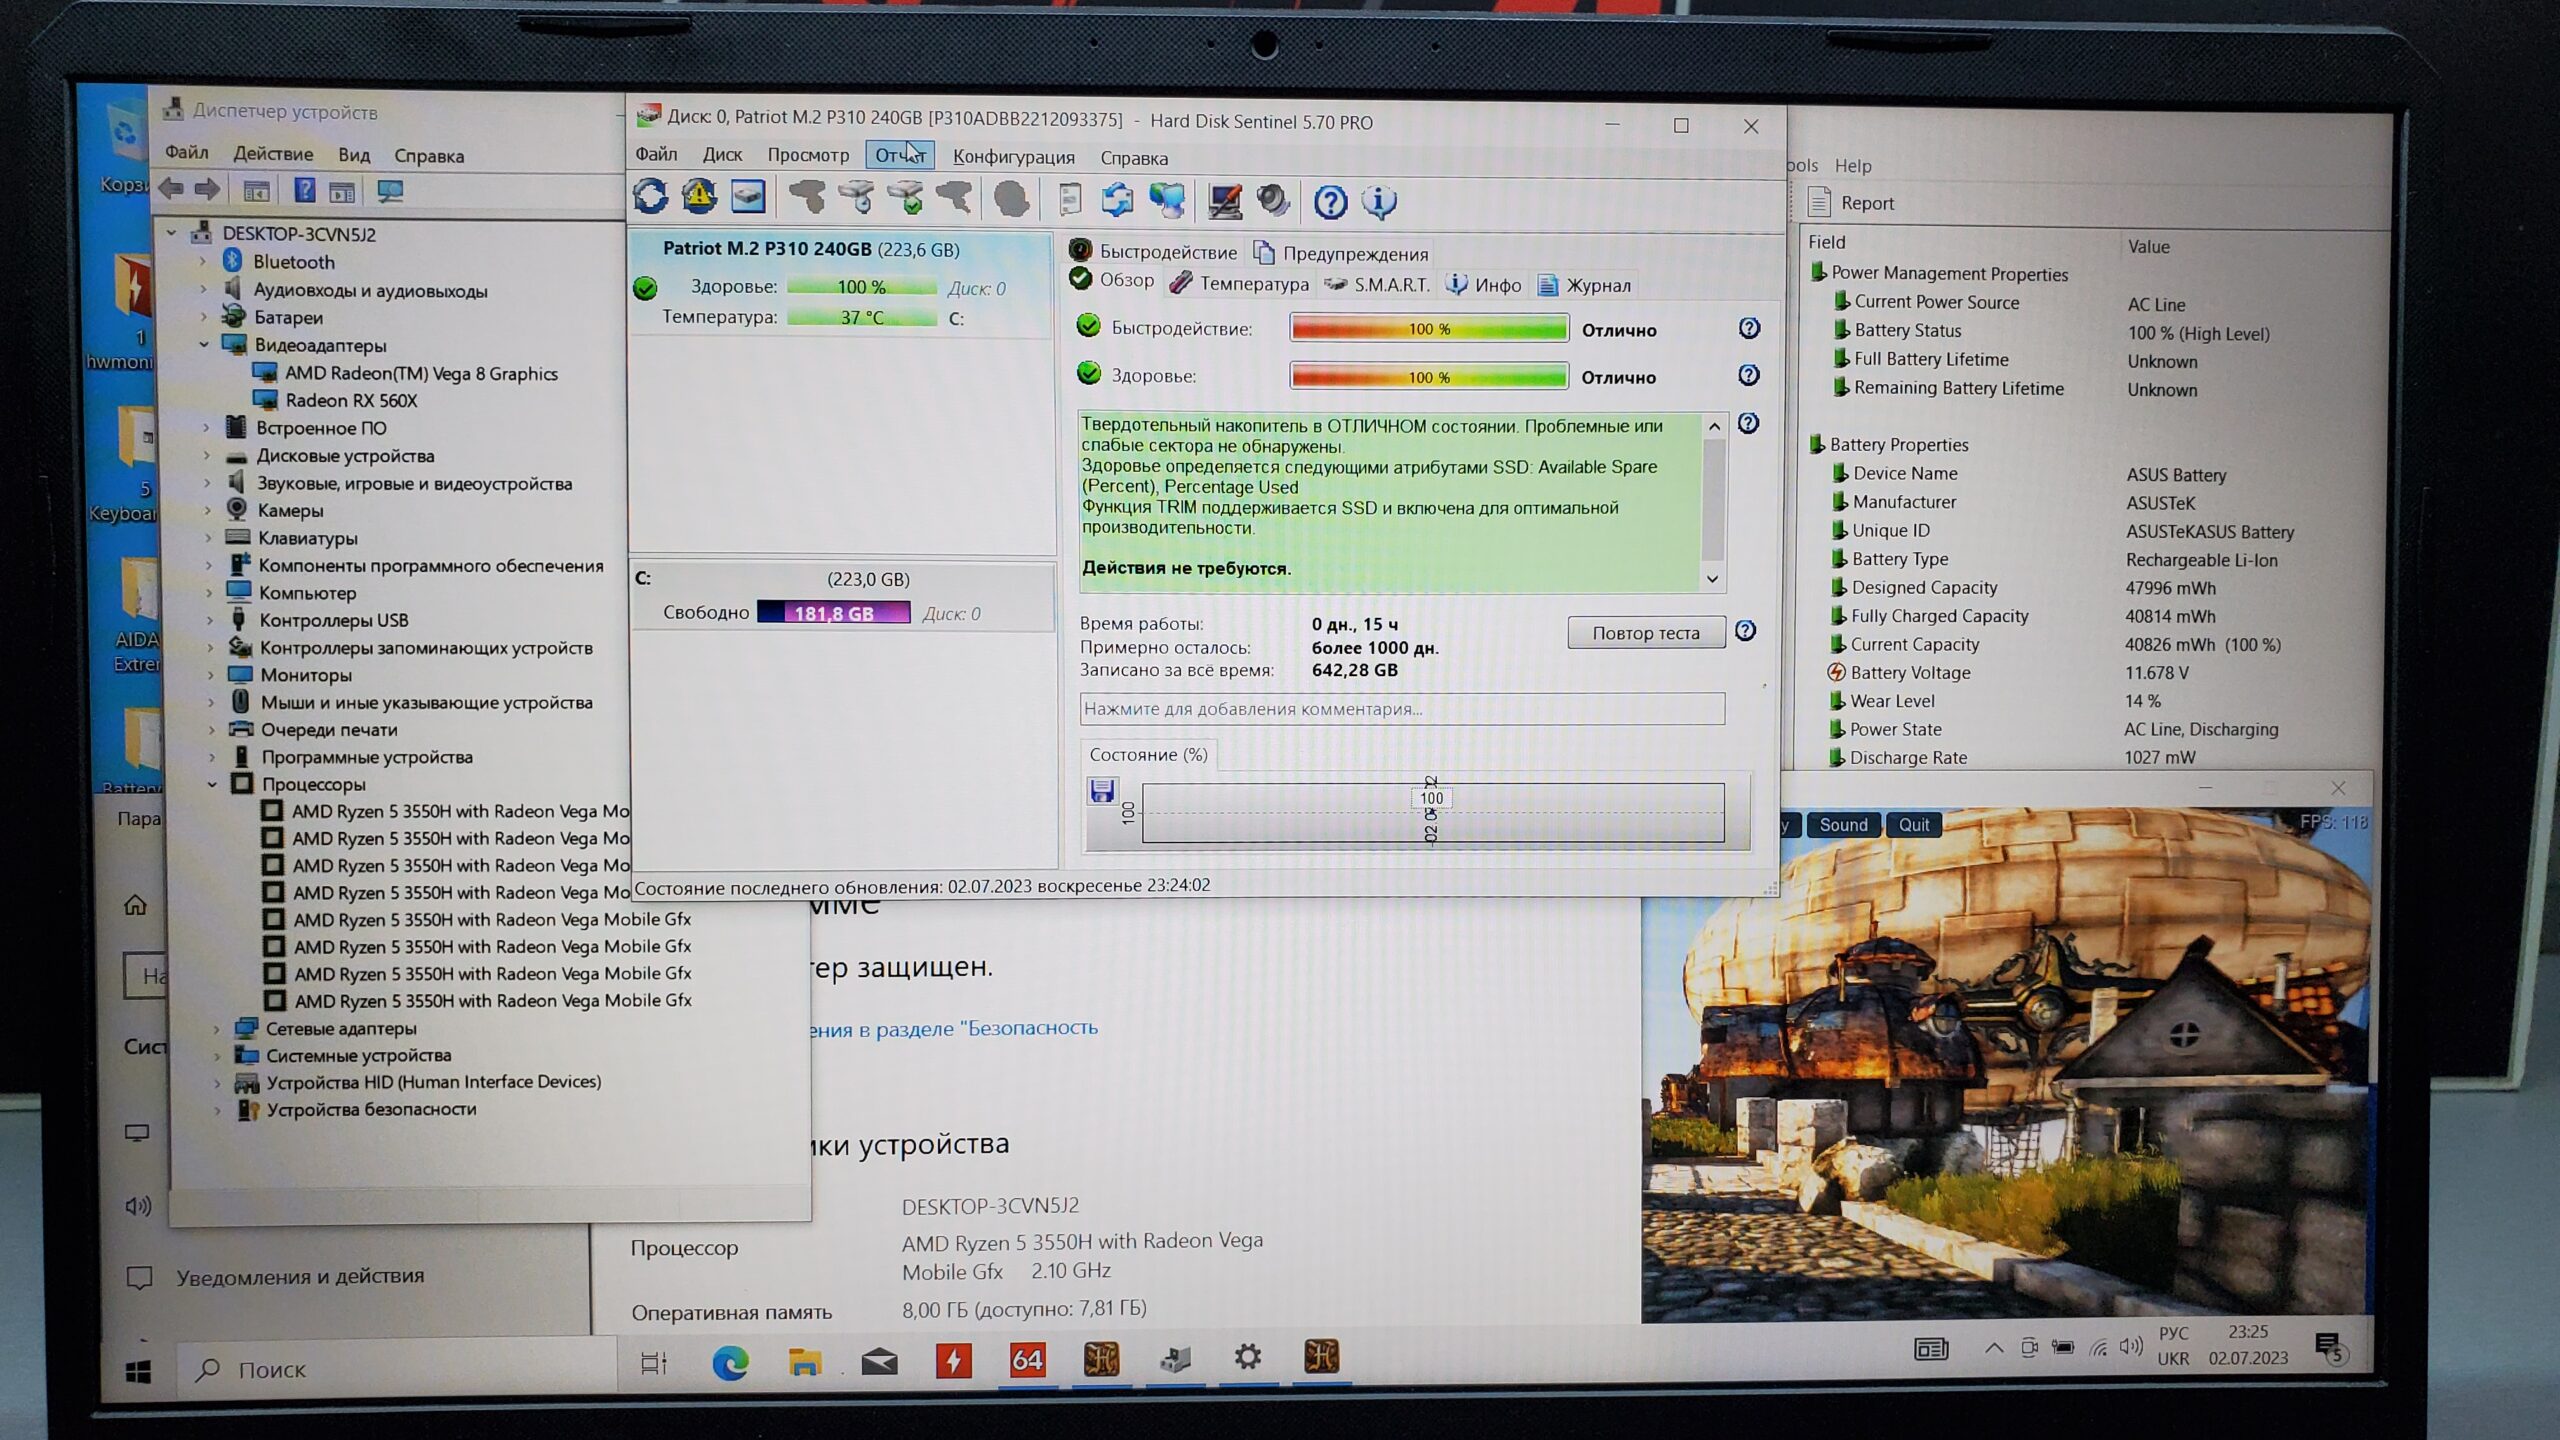Click the networked computers toolbar icon

tap(1167, 201)
